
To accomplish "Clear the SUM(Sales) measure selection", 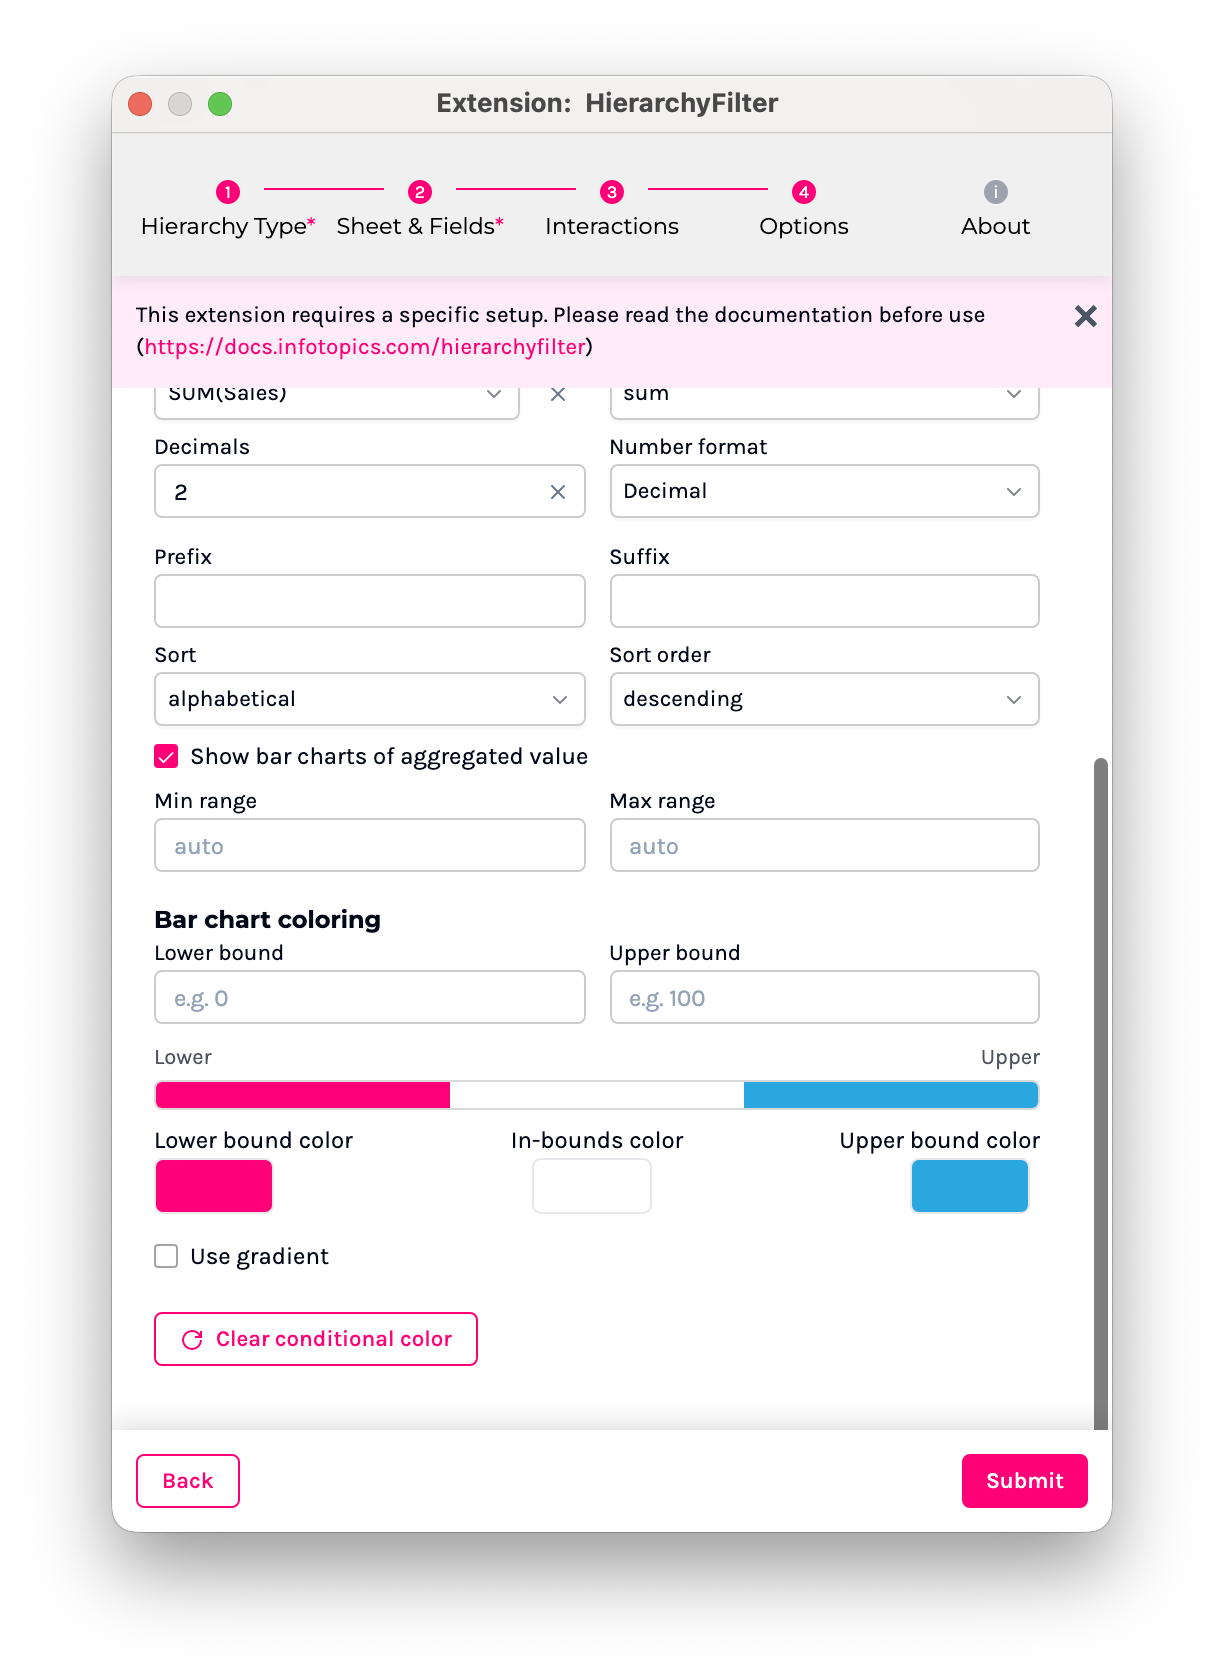I will (558, 395).
